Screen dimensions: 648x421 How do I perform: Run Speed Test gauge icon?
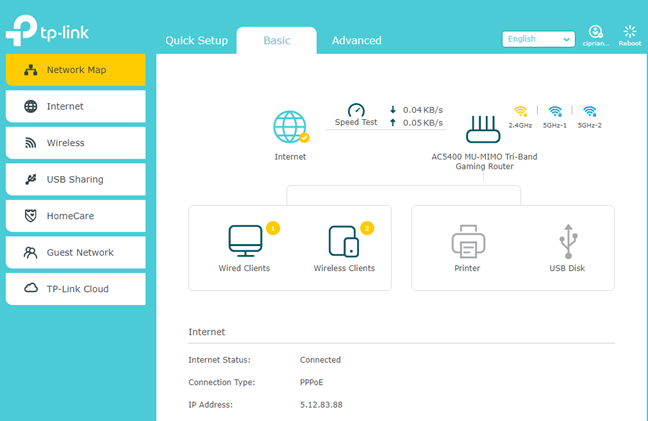point(356,110)
